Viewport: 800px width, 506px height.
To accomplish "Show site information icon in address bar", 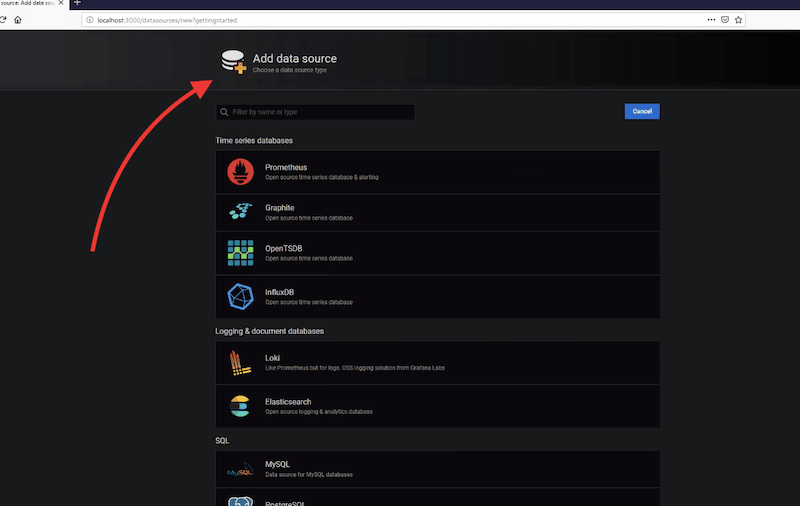I will tap(90, 20).
